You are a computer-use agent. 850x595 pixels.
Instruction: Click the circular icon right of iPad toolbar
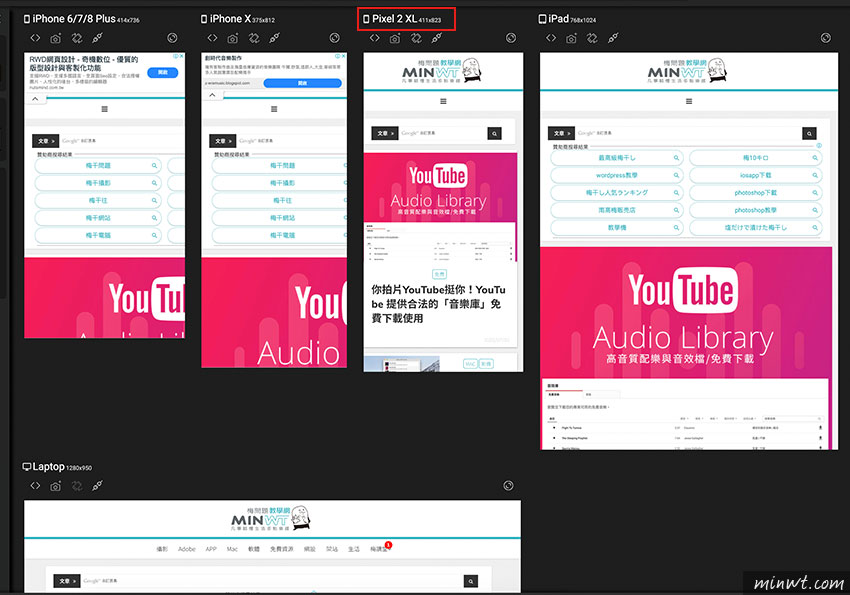(x=826, y=38)
